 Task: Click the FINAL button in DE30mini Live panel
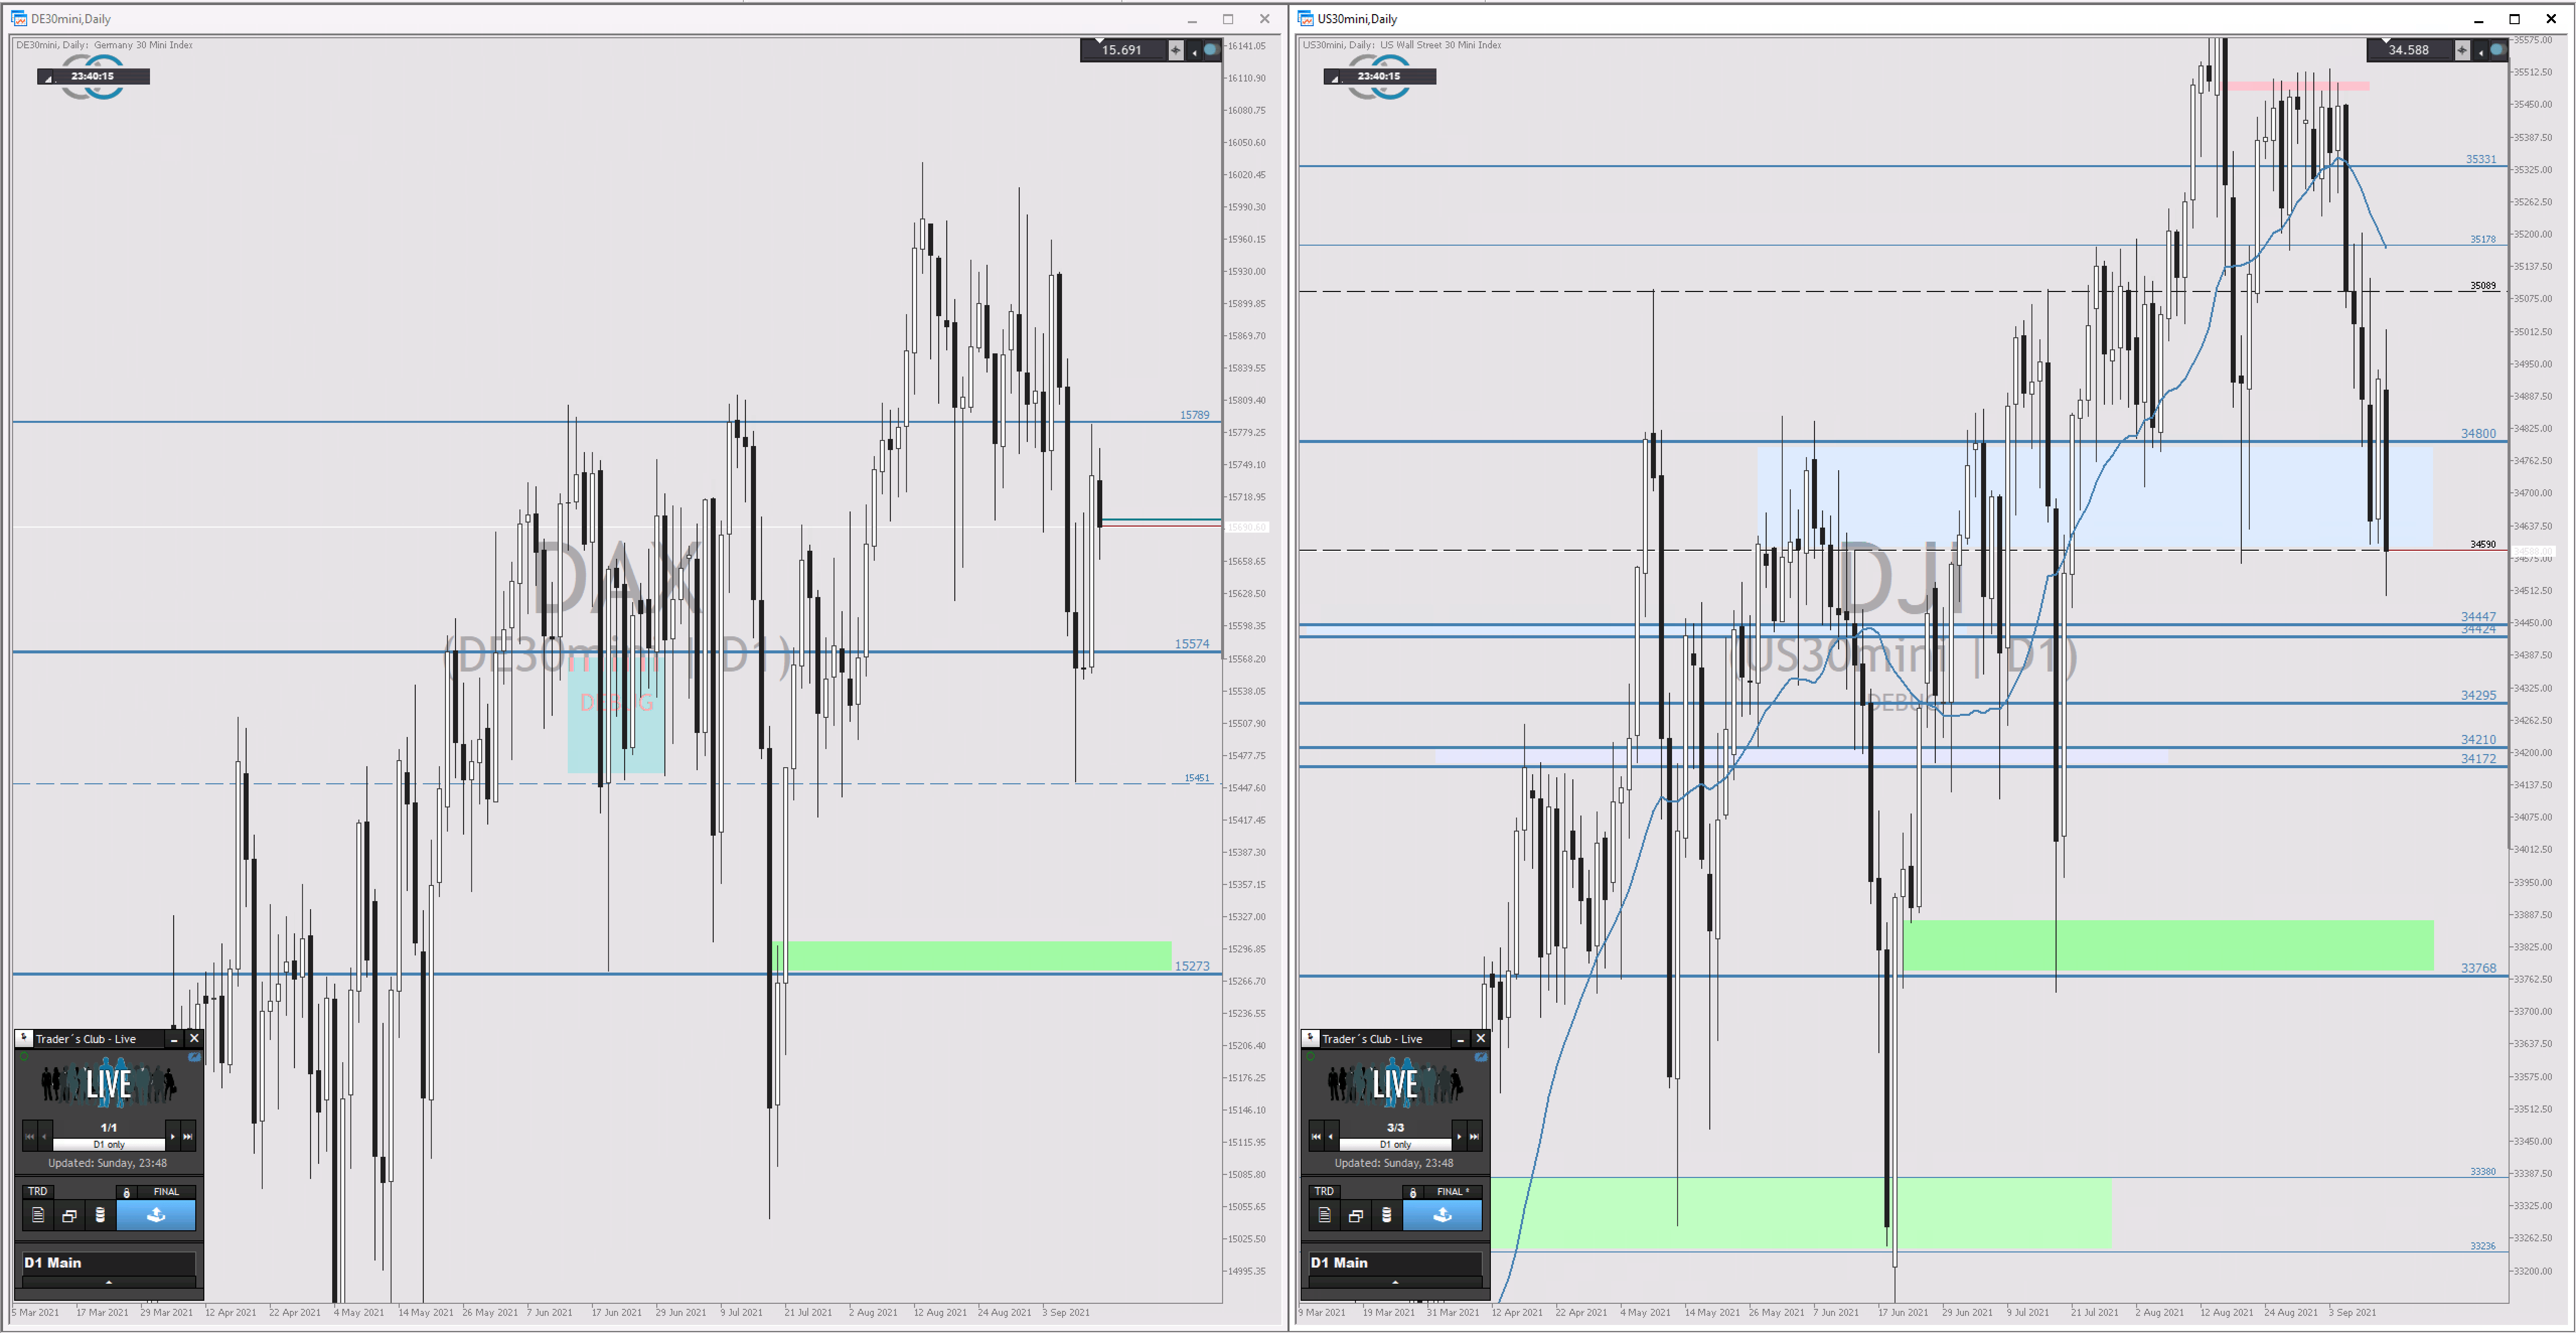[x=166, y=1191]
